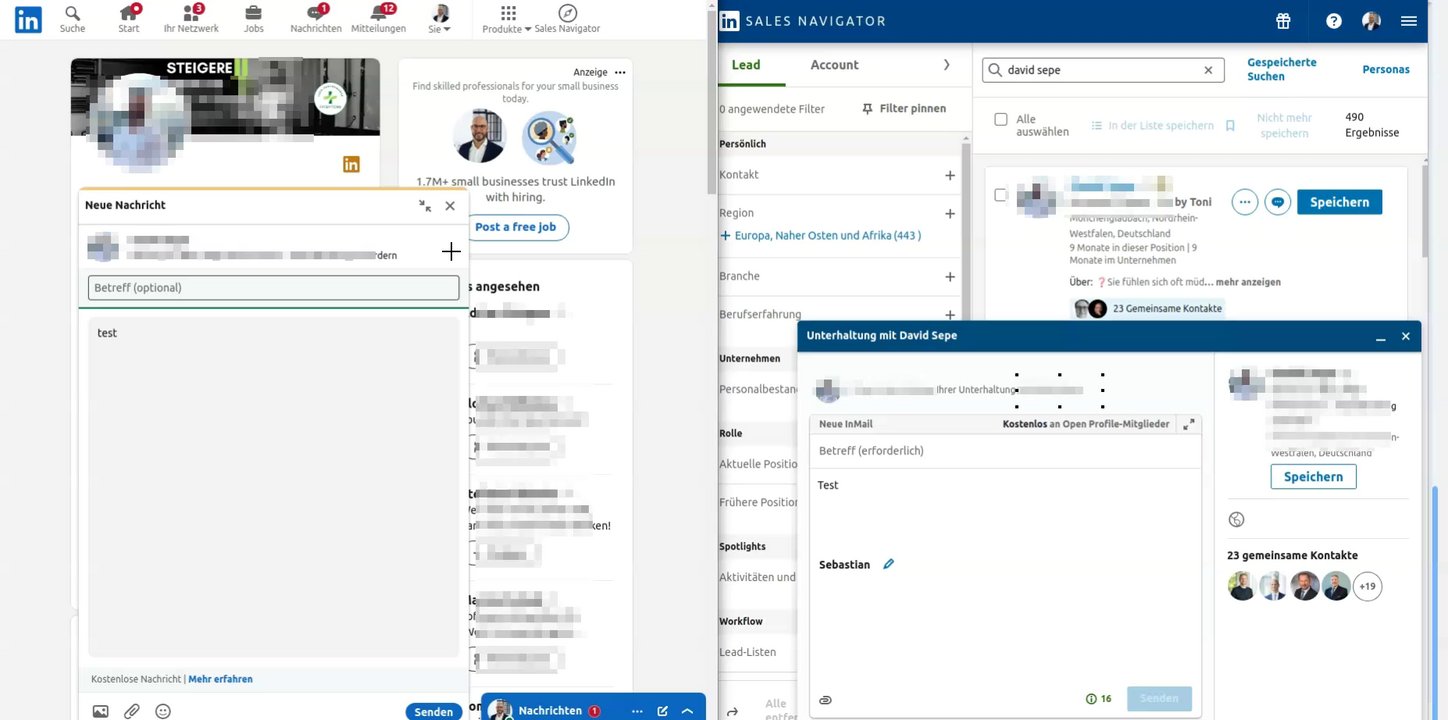
Task: Go to Start in LinkedIn nav
Action: click(x=129, y=19)
